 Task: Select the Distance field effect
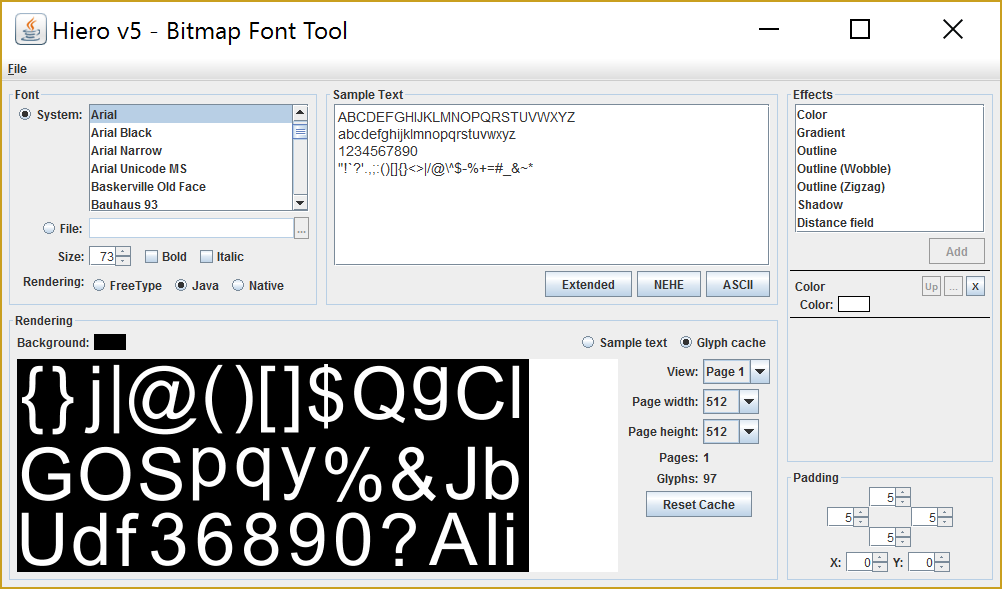[889, 222]
